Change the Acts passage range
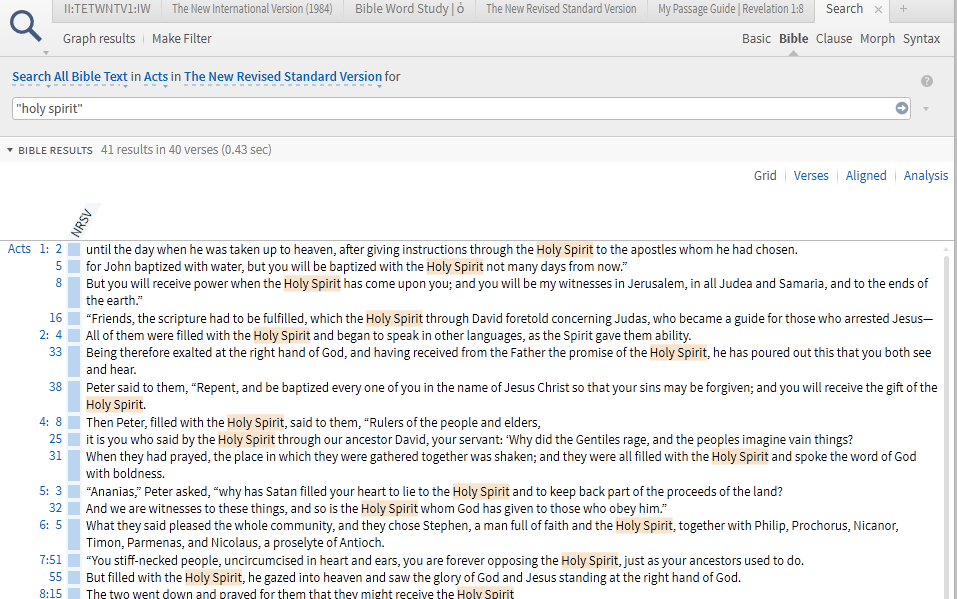 (x=156, y=77)
